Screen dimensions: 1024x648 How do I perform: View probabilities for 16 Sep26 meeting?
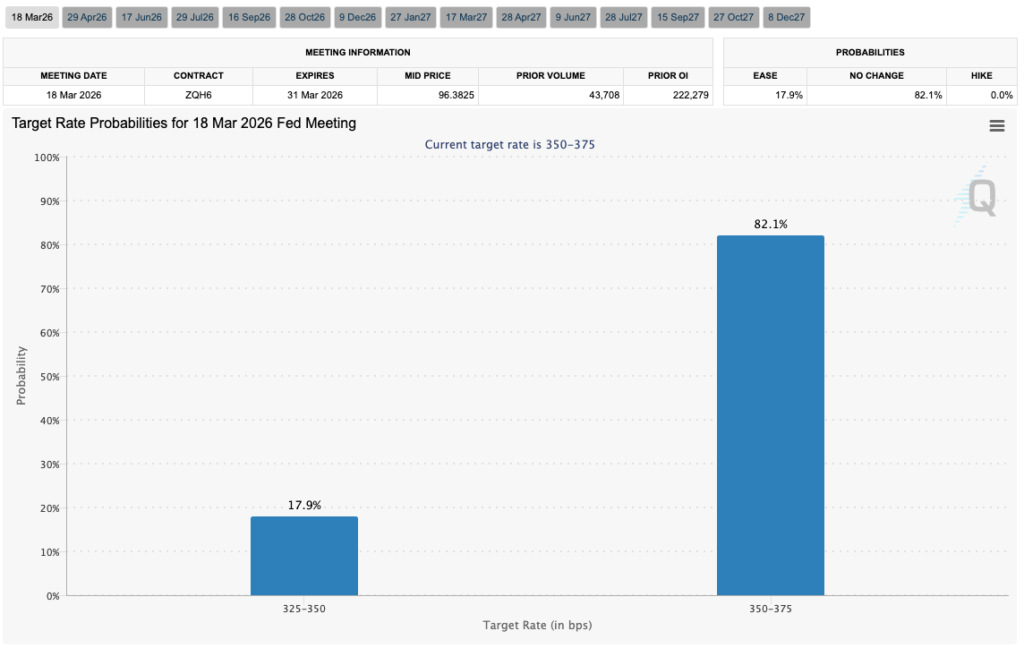(248, 16)
